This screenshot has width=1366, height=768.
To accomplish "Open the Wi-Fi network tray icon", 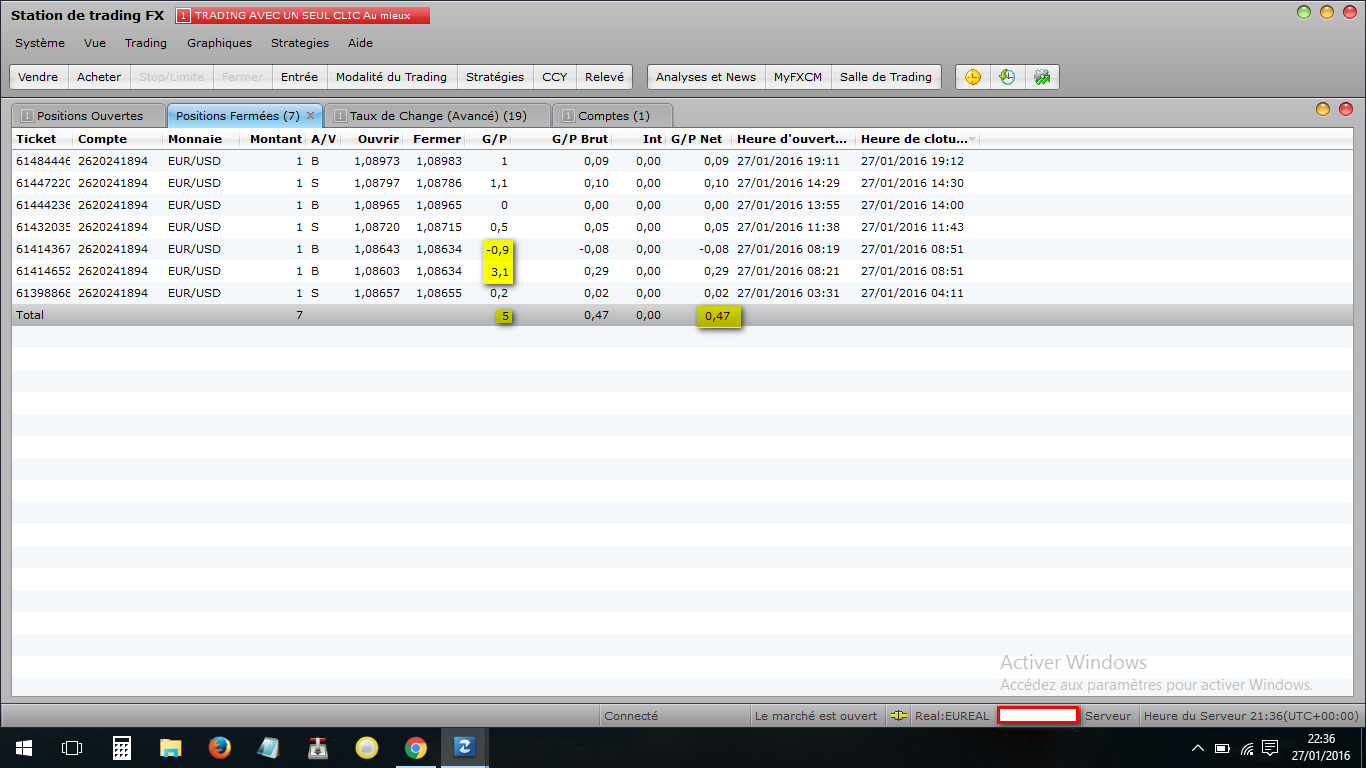I will tap(1247, 747).
